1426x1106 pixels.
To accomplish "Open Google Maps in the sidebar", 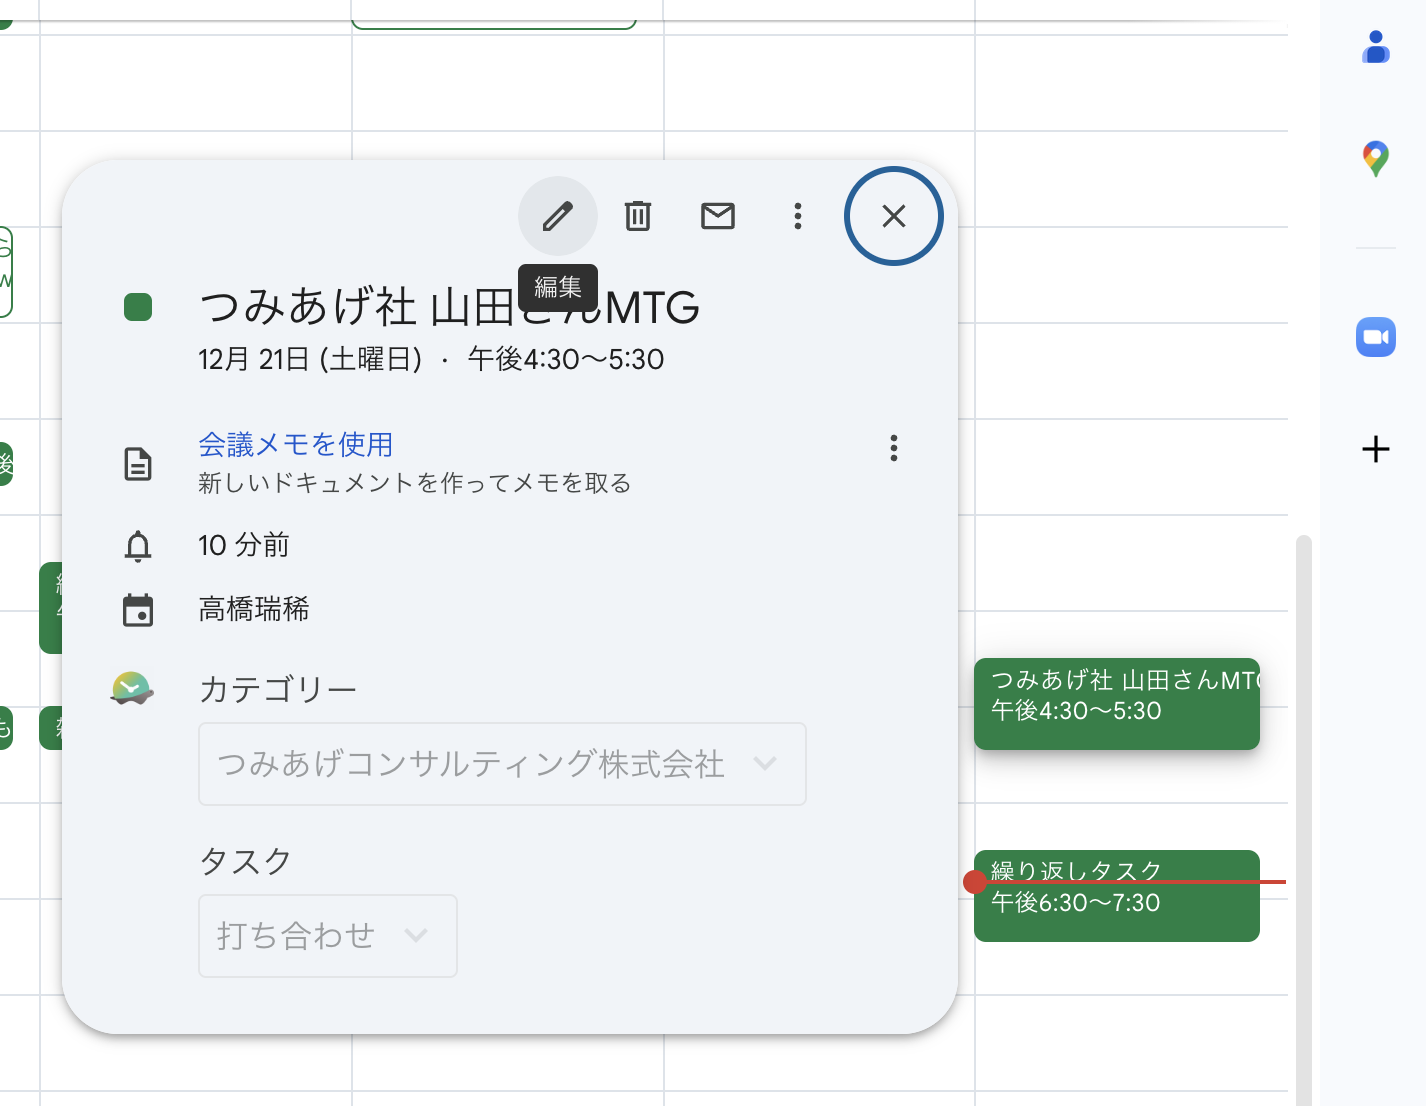I will coord(1375,158).
